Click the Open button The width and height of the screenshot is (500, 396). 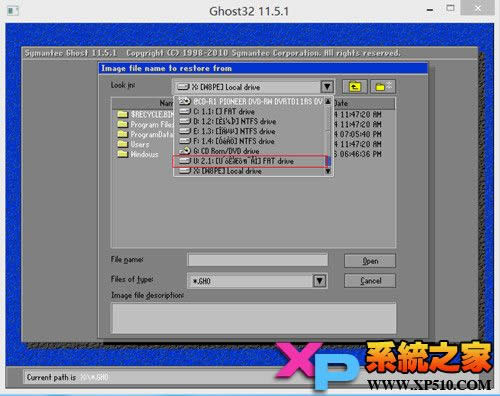click(370, 261)
